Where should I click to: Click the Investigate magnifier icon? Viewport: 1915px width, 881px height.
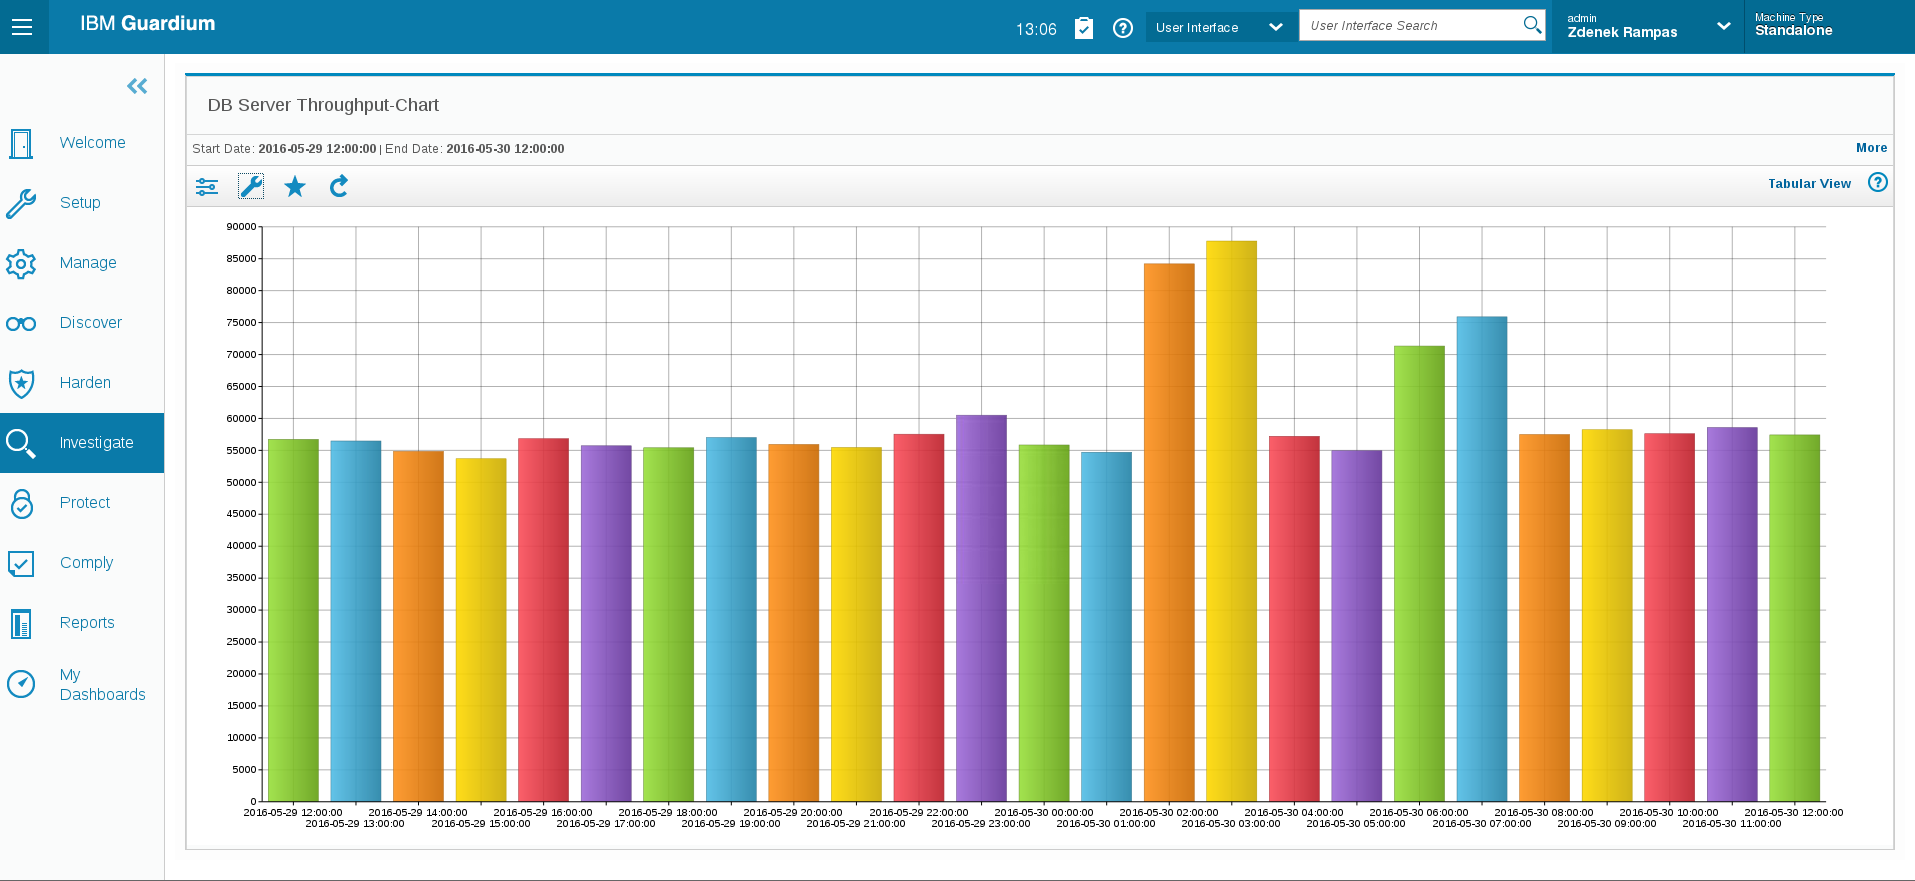[x=21, y=443]
